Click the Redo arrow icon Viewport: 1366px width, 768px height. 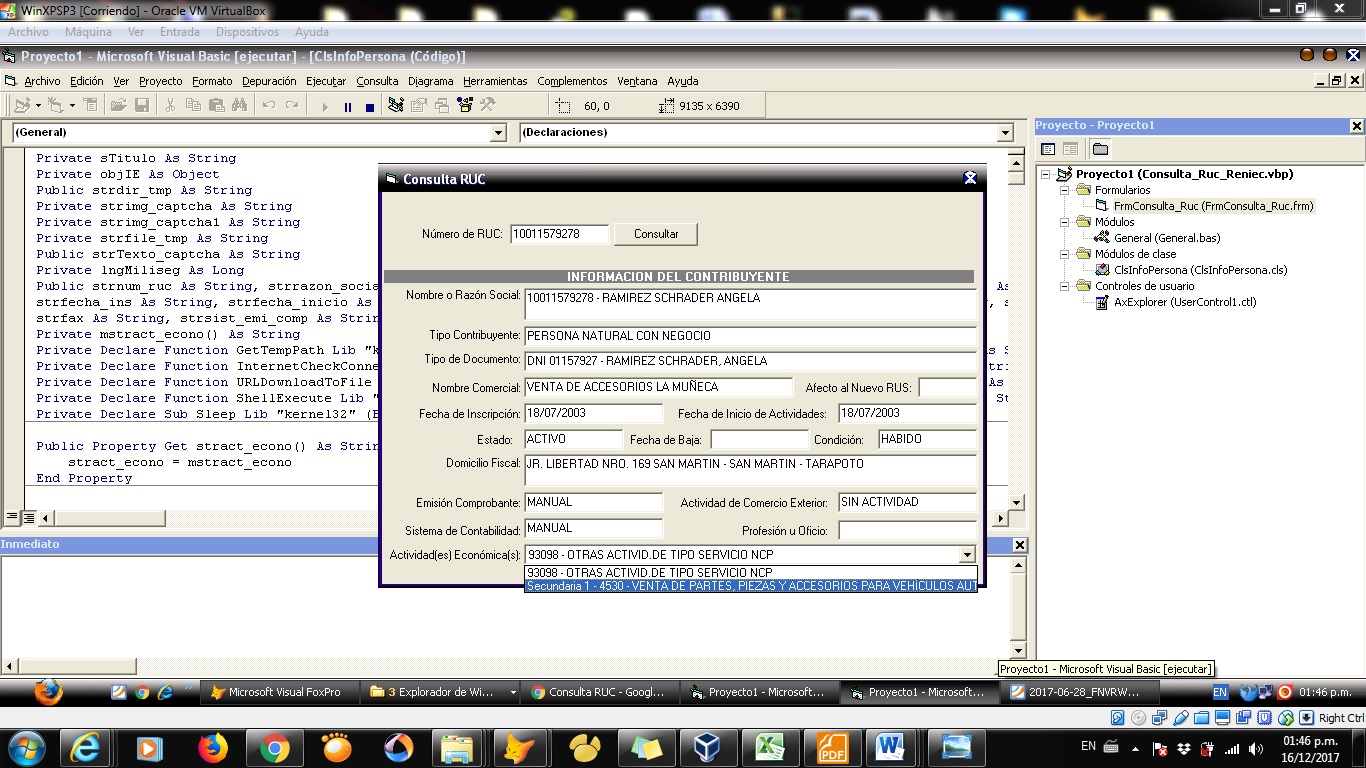click(291, 105)
